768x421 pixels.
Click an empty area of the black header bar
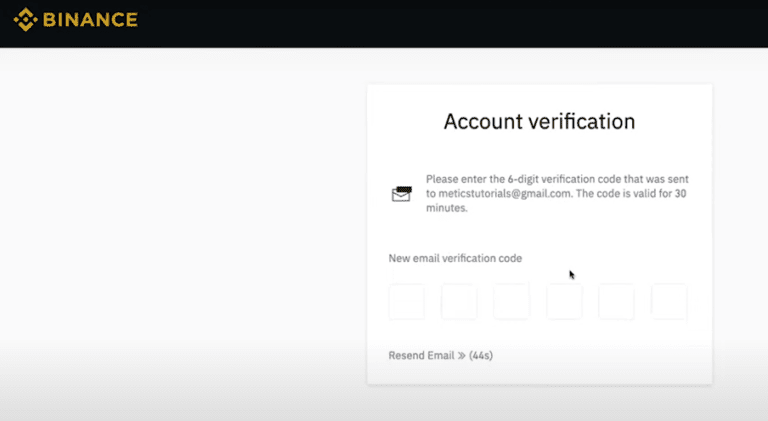coord(441,23)
